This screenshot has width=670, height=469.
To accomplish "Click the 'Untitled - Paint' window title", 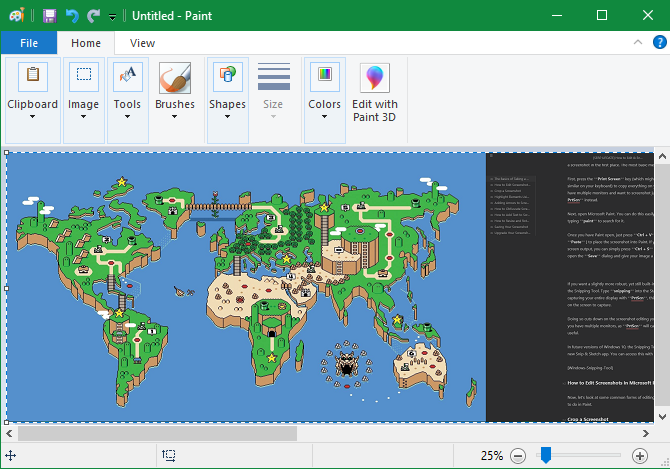I will (172, 16).
